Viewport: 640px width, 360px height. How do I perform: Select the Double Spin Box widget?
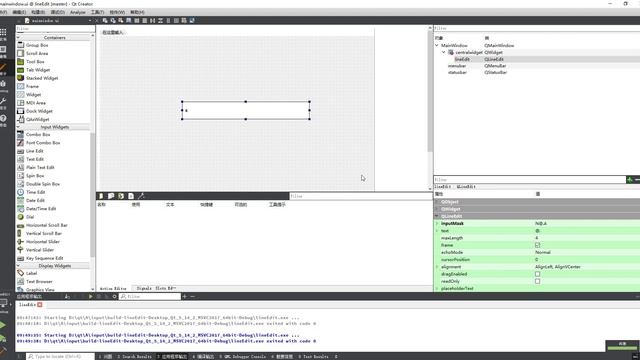coord(38,184)
